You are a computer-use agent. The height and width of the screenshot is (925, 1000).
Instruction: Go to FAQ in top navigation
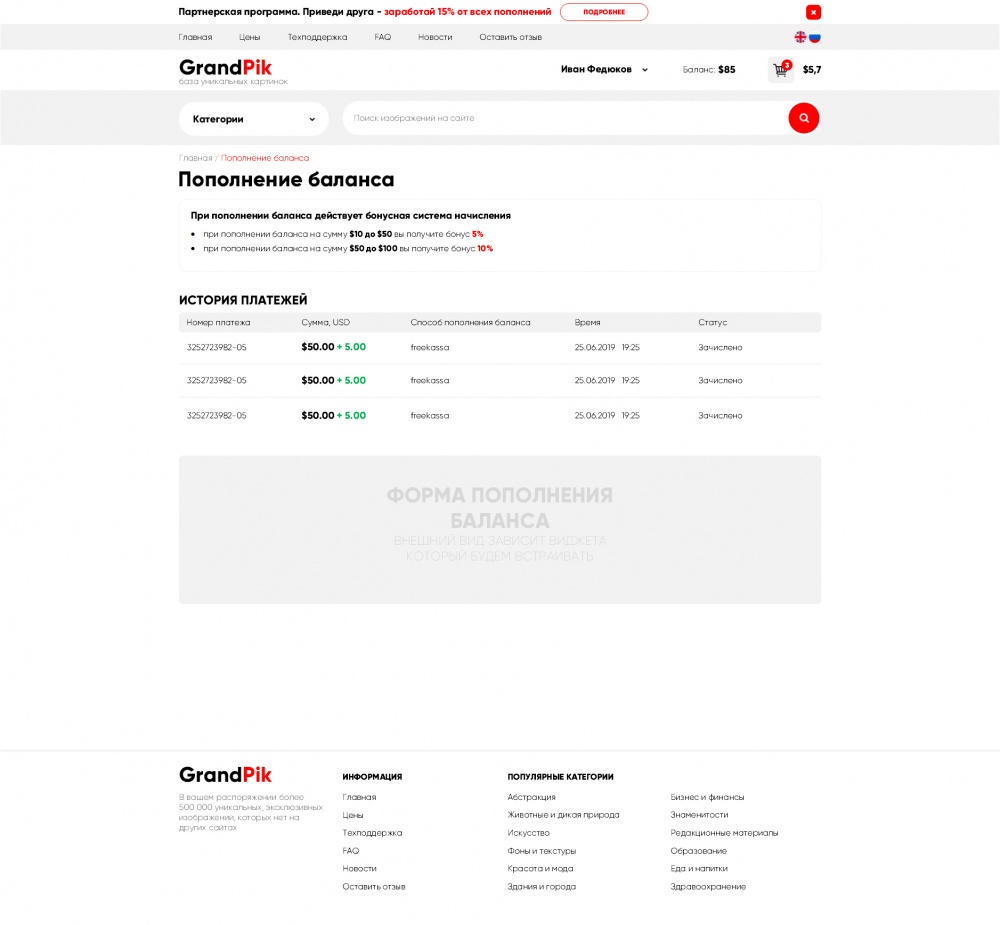[383, 37]
